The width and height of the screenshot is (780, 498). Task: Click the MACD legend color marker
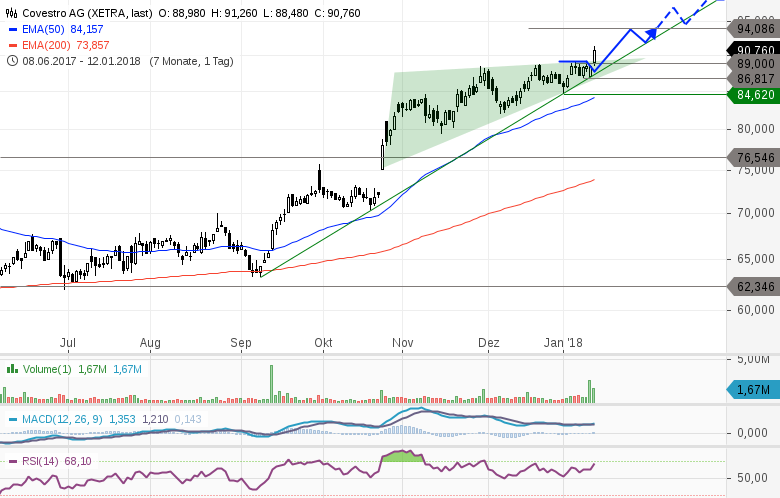tap(13, 419)
